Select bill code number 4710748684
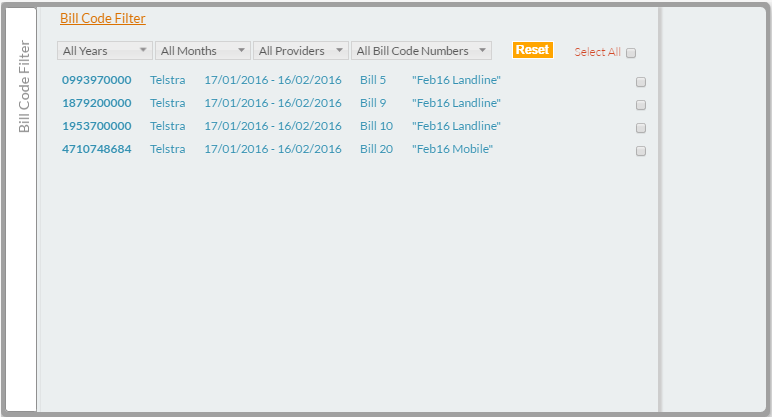Viewport: 772px width, 417px height. pyautogui.click(x=96, y=149)
